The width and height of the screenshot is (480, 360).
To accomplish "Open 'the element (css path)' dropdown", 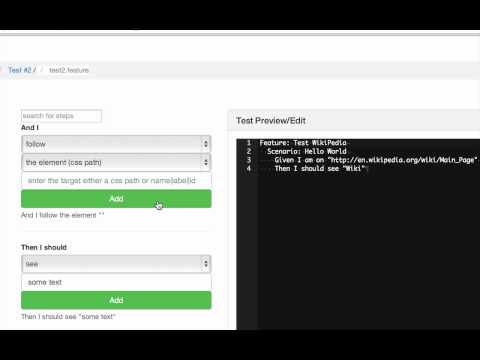I will pos(116,162).
